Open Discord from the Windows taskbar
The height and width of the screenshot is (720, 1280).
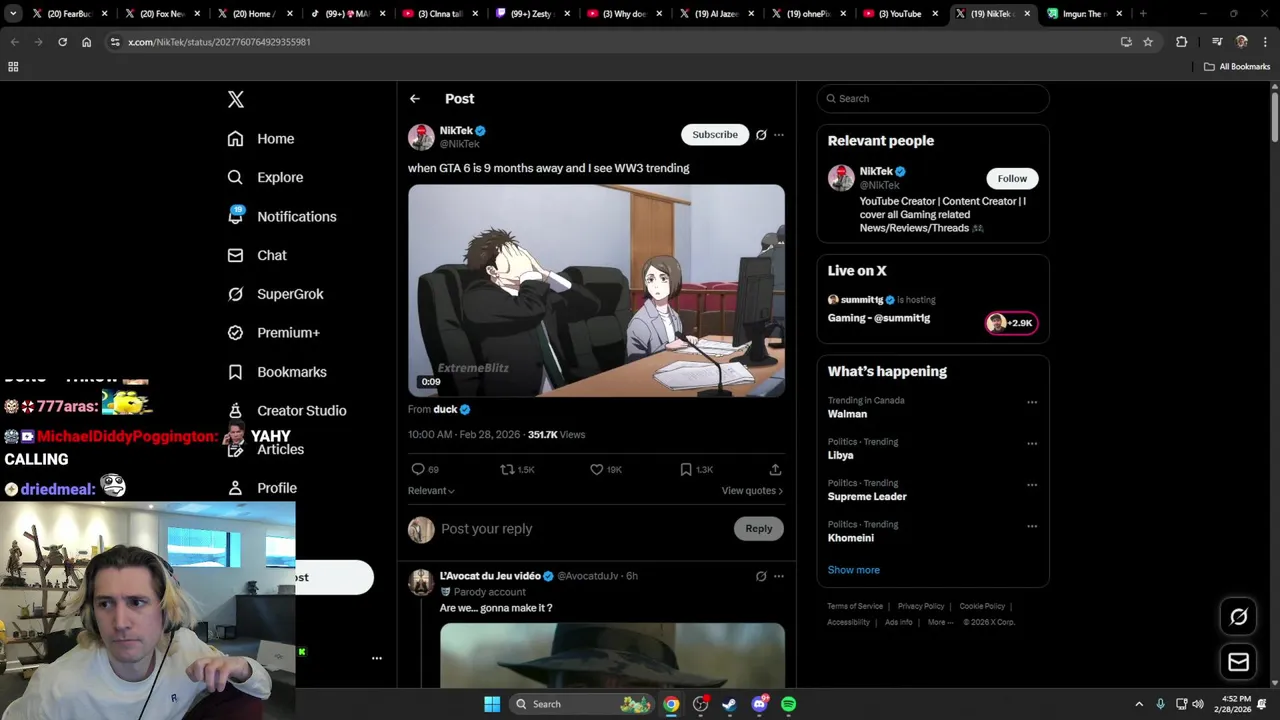(759, 704)
